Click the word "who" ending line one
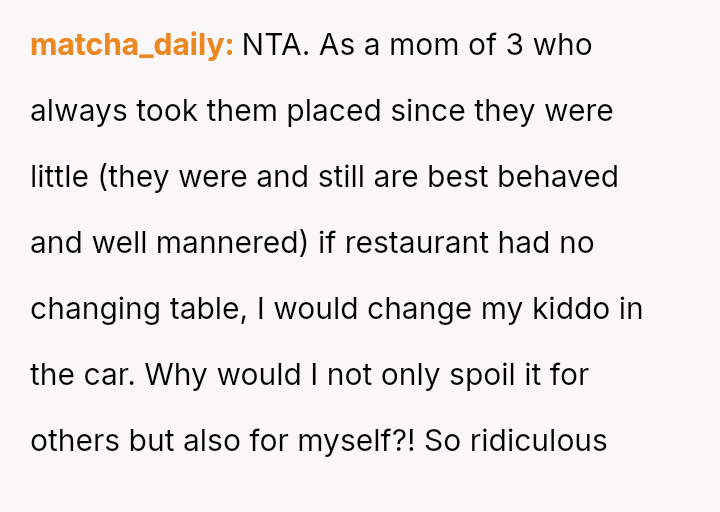Screen dimensions: 720x512 [x=563, y=45]
